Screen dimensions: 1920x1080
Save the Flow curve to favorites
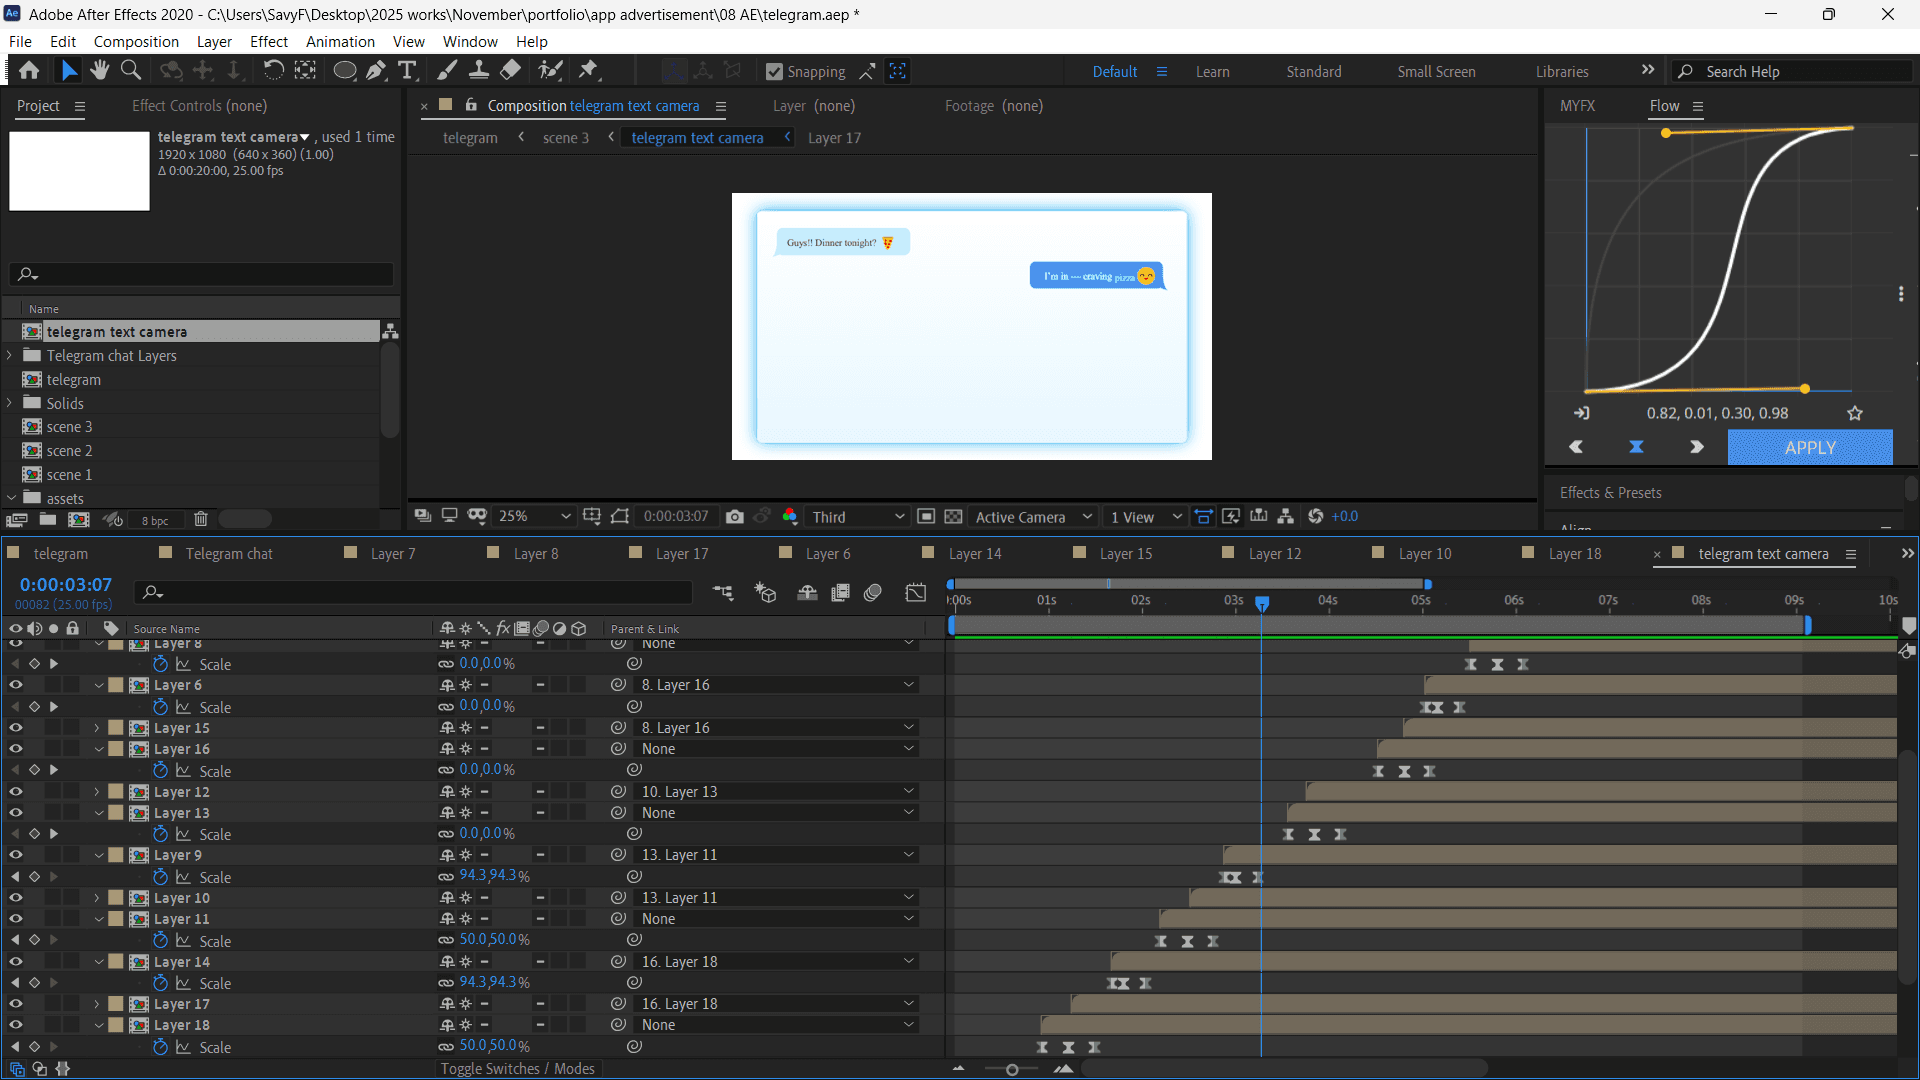tap(1855, 413)
